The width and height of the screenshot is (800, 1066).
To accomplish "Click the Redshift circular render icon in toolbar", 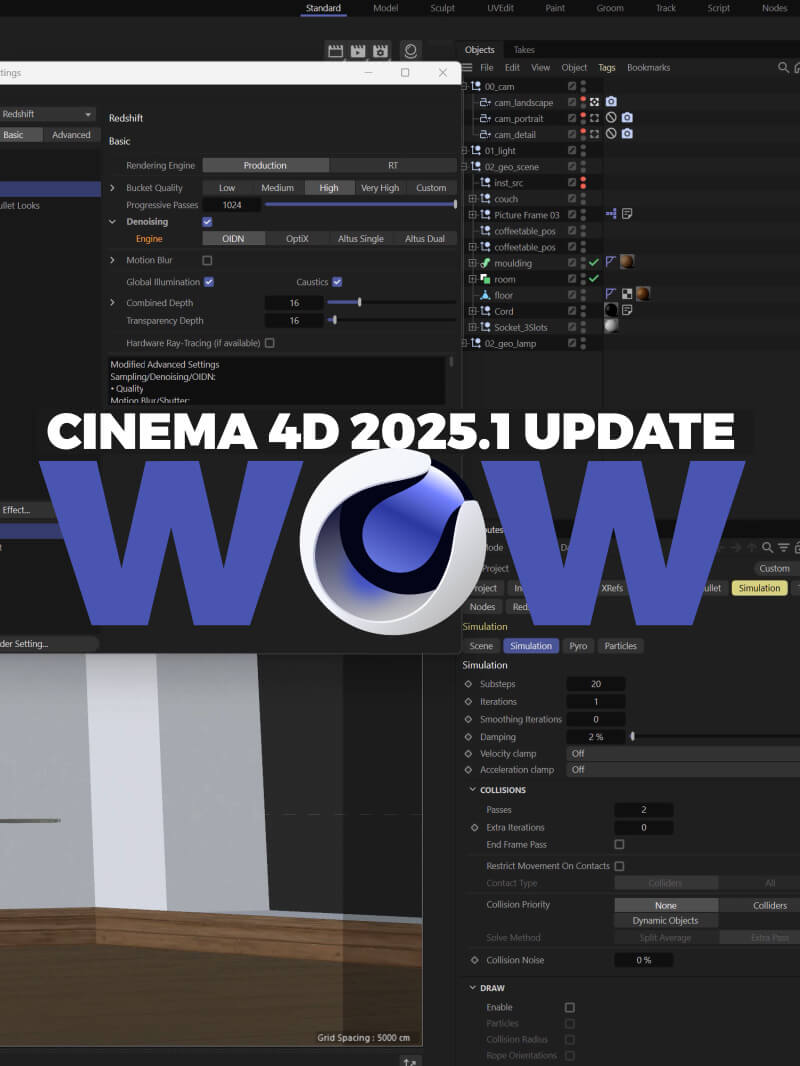I will point(411,51).
